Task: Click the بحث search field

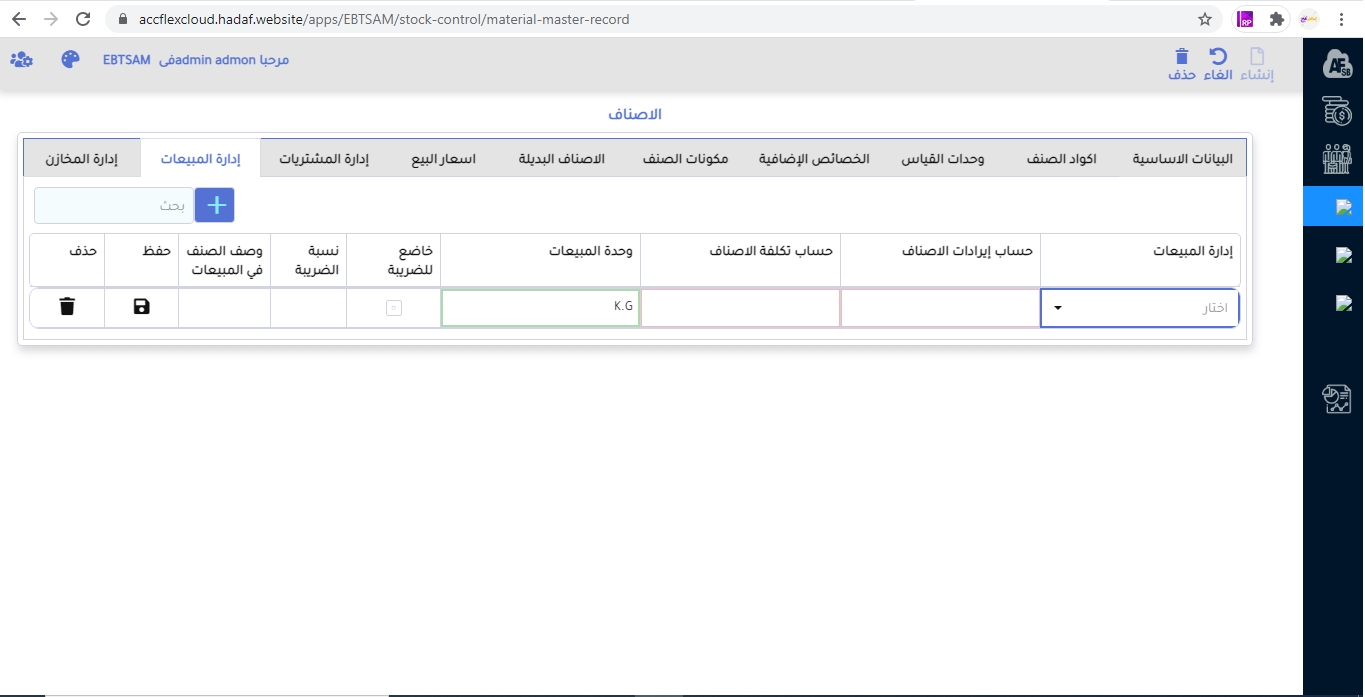Action: point(114,205)
